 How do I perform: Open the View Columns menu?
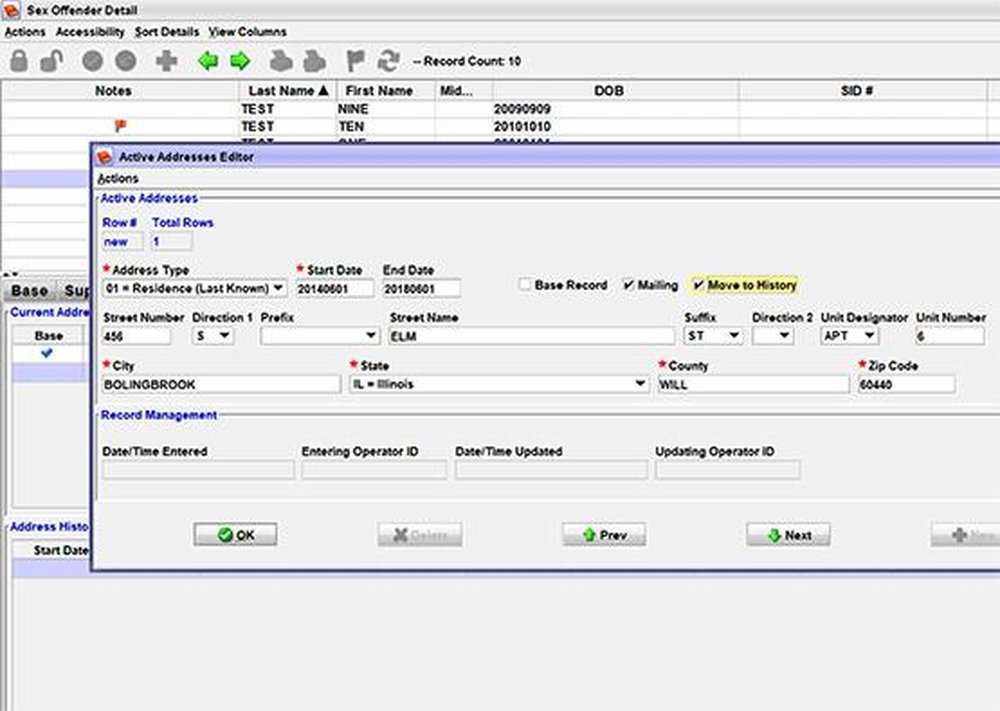coord(247,32)
